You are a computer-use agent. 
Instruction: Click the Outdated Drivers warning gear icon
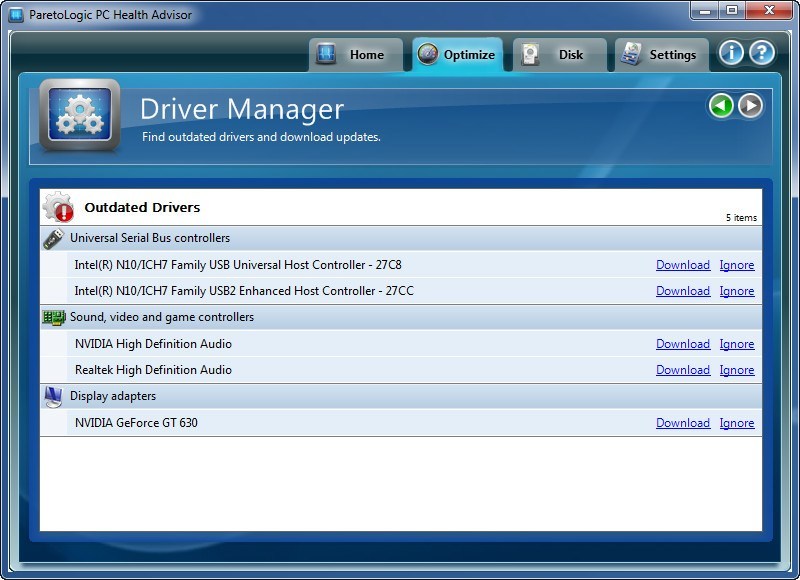click(x=58, y=206)
